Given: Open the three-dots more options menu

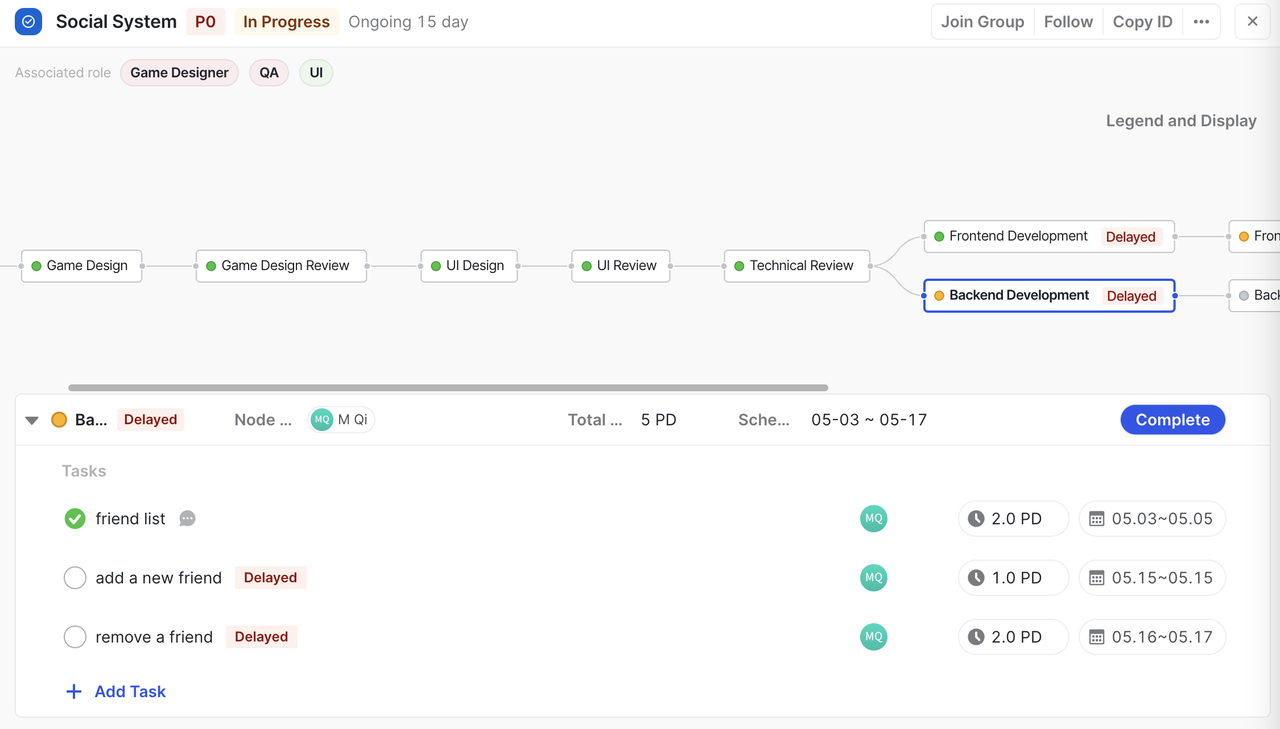Looking at the screenshot, I should click(x=1201, y=22).
